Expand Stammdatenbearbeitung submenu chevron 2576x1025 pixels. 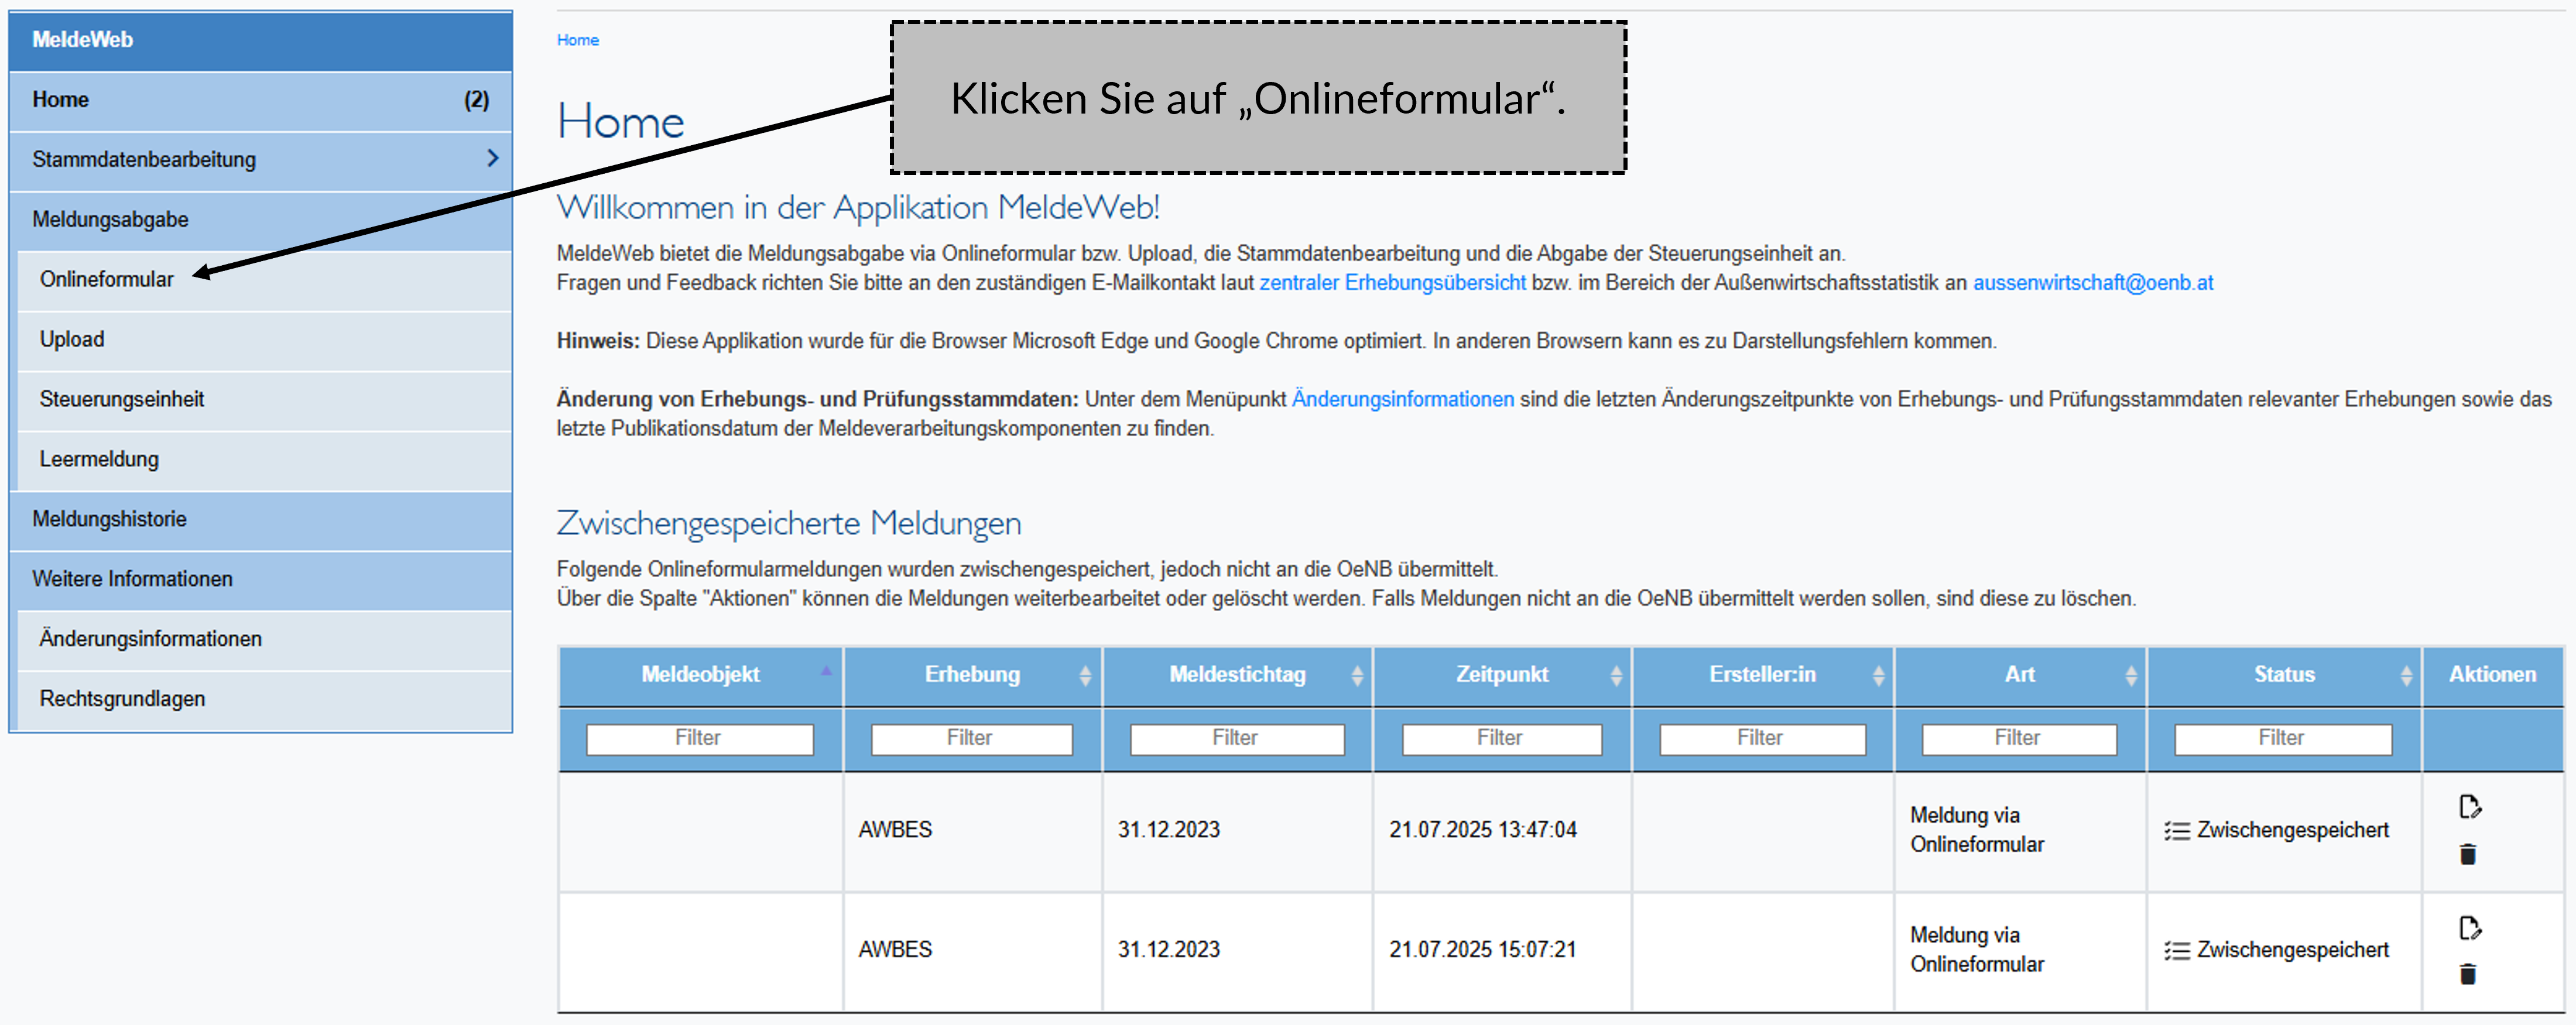[x=492, y=158]
